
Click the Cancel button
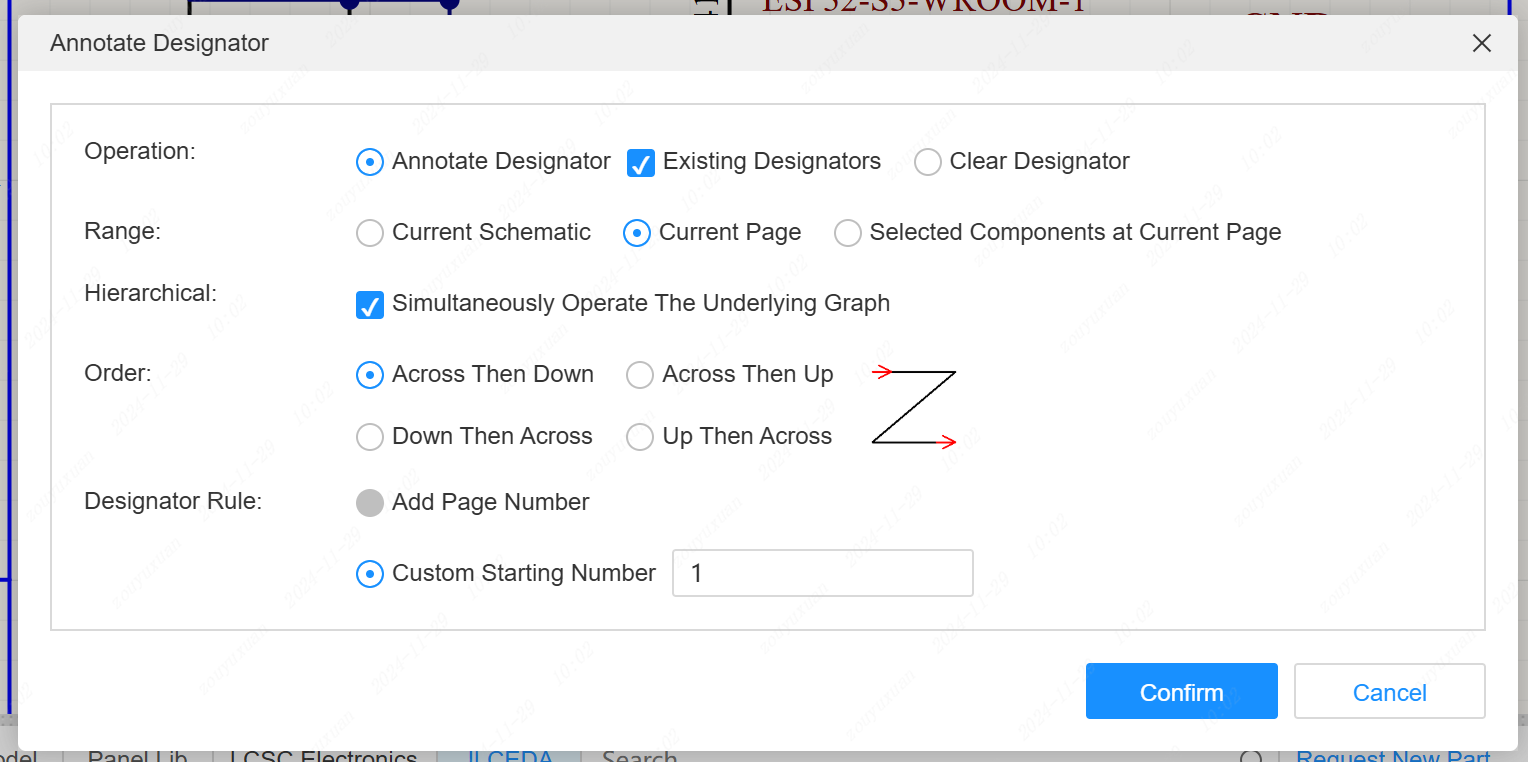(1389, 692)
